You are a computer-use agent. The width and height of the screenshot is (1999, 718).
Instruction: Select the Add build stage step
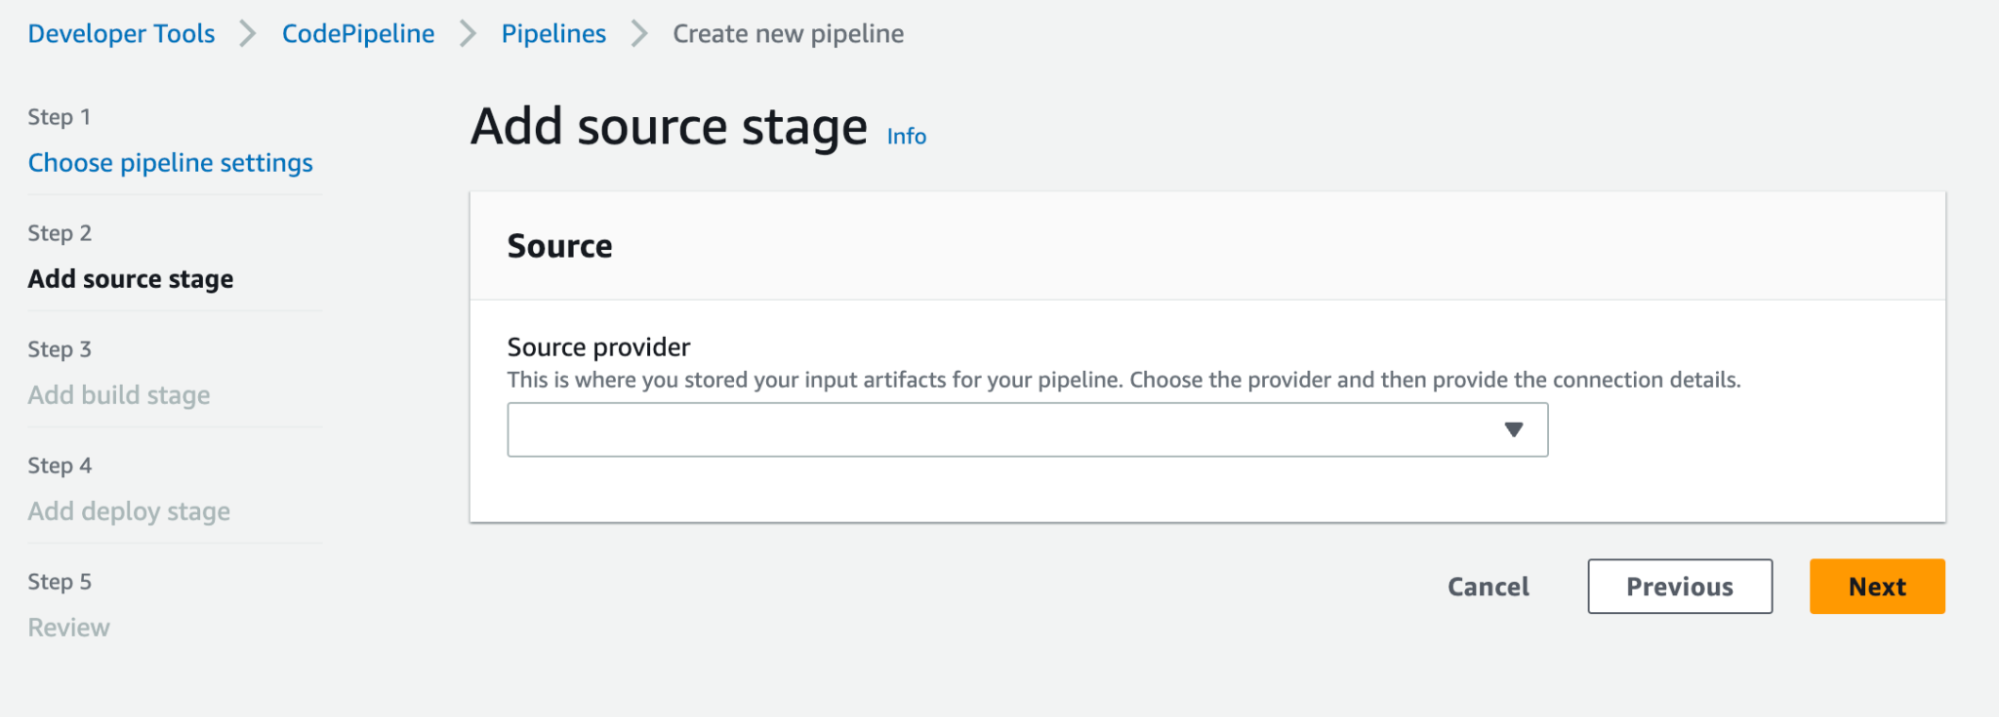pyautogui.click(x=119, y=395)
